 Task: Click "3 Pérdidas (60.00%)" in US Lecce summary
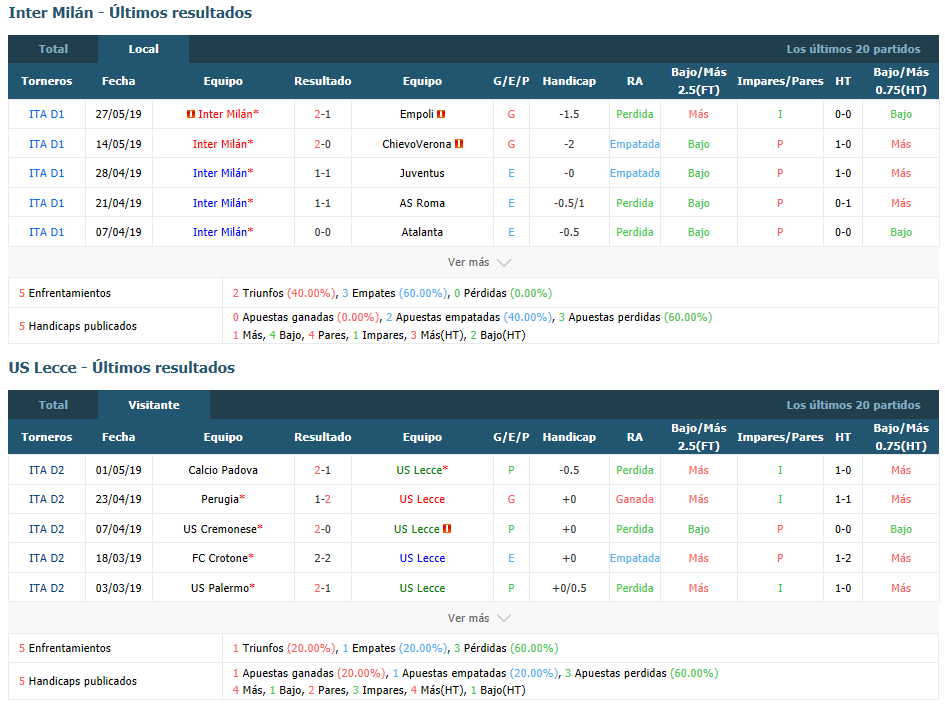coord(506,648)
